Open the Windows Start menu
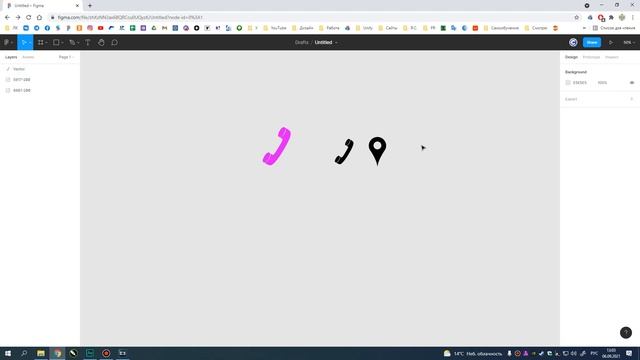640x360 pixels. (8, 353)
